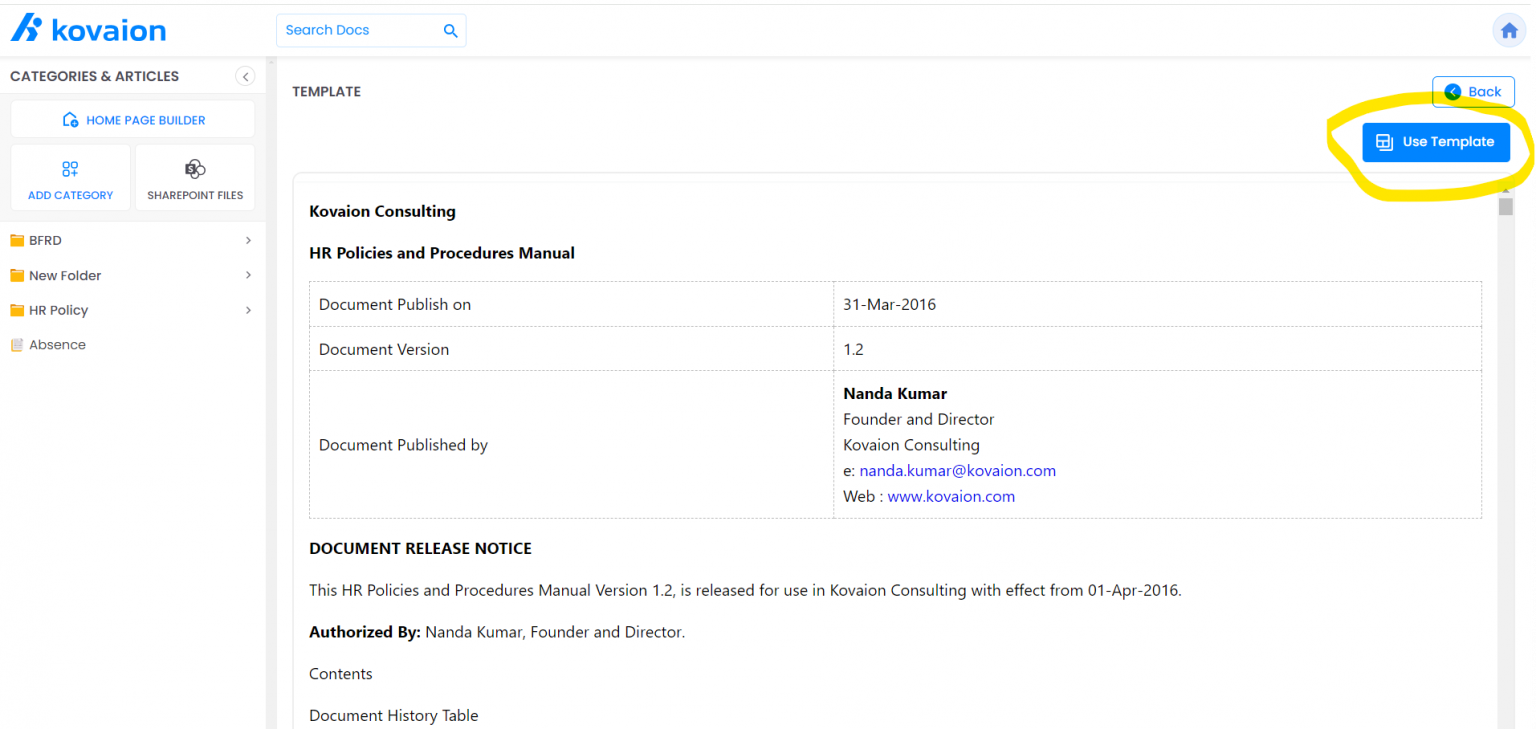
Task: Open the www.kovaion.com link
Action: (951, 497)
